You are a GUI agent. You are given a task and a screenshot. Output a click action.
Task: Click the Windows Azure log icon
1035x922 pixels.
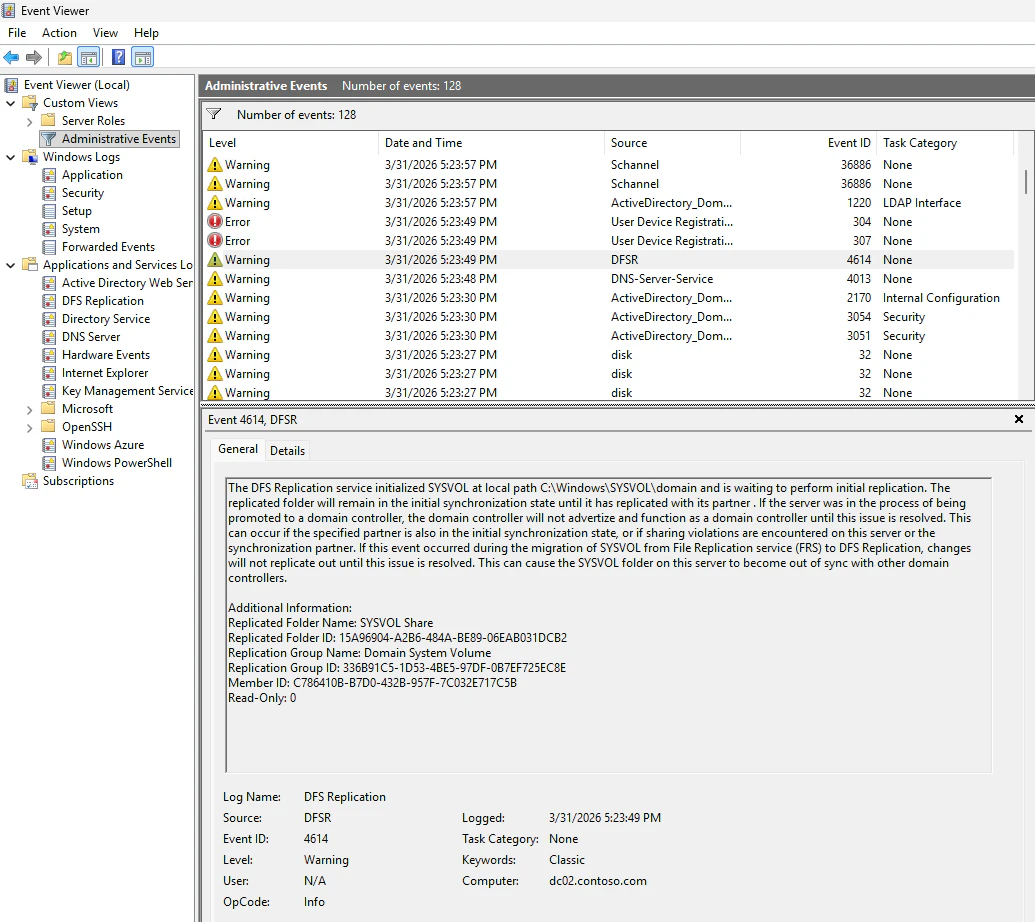click(49, 445)
